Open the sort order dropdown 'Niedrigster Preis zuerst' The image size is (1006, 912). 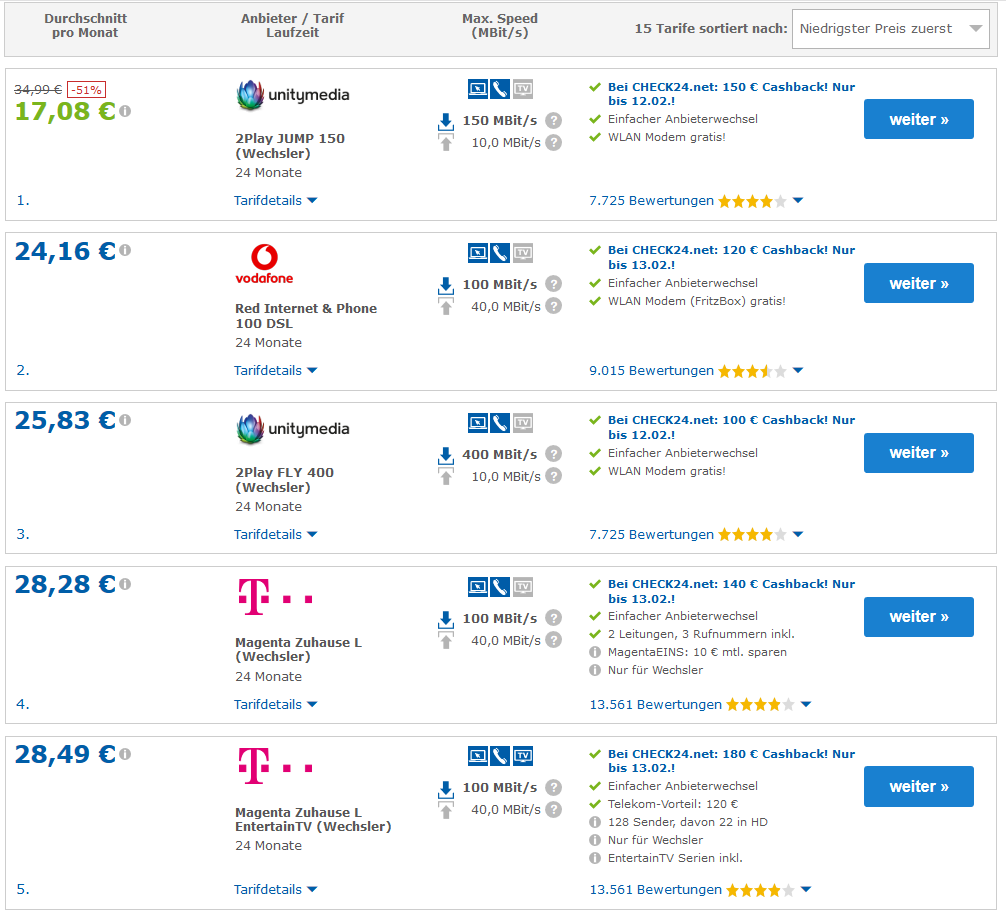pos(891,29)
